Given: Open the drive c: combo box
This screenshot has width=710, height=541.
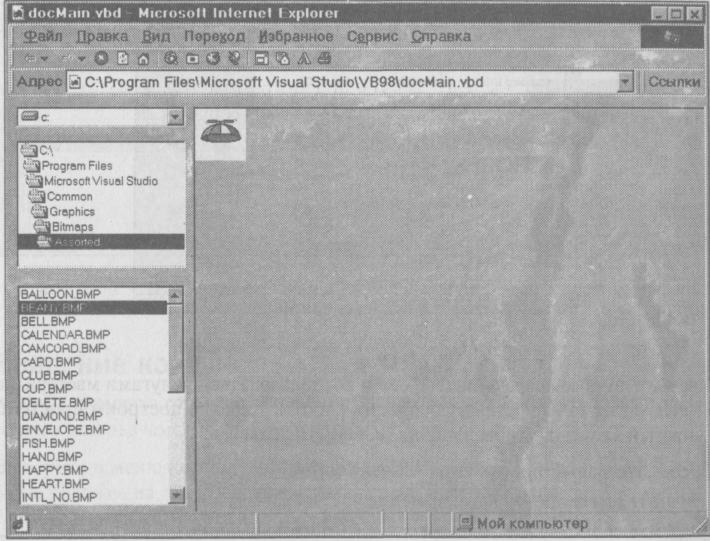Looking at the screenshot, I should 101,117.
